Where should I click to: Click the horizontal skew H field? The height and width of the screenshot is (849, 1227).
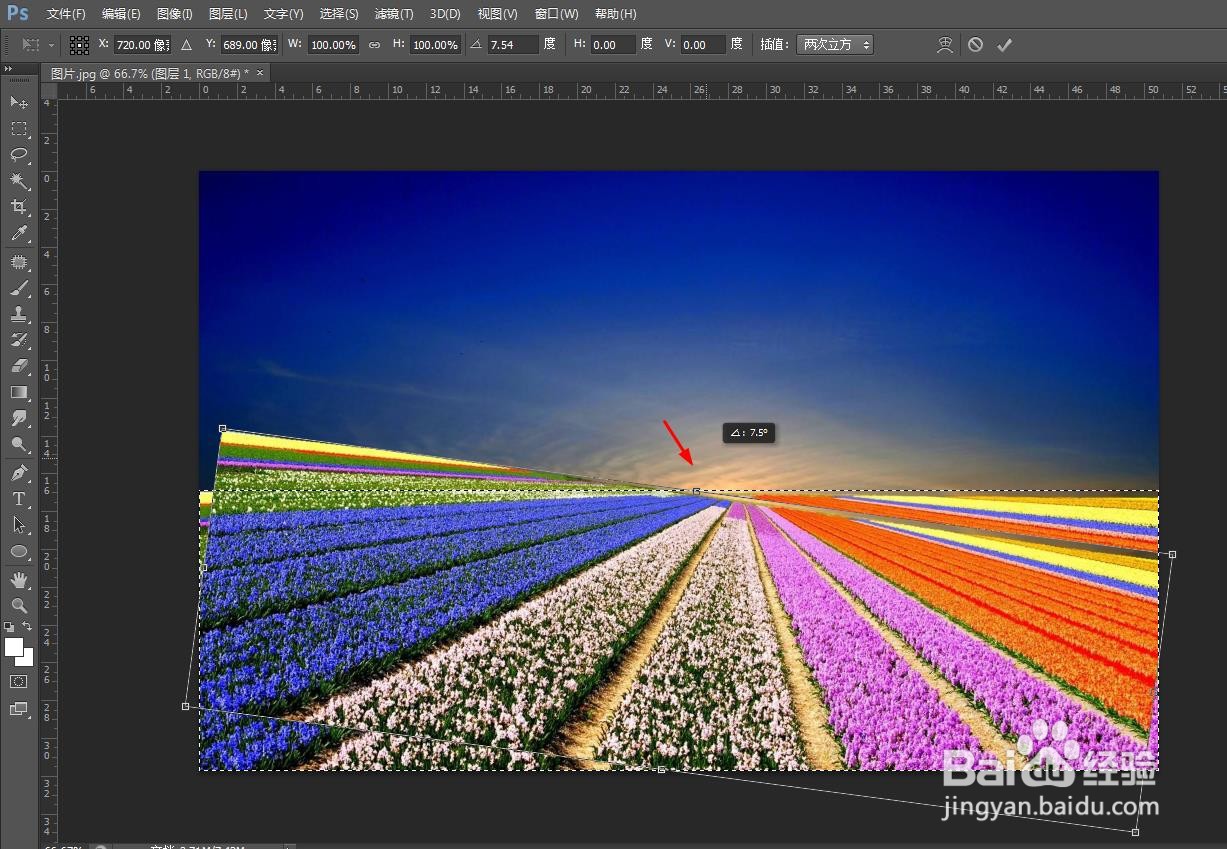[613, 45]
